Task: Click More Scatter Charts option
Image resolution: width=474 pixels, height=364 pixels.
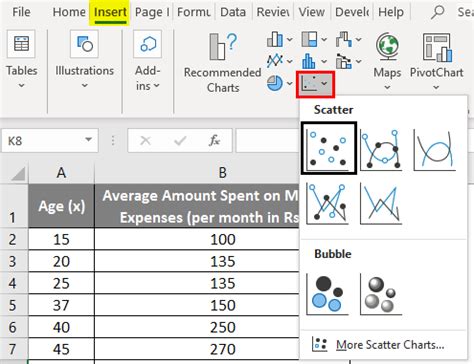Action: [x=378, y=345]
